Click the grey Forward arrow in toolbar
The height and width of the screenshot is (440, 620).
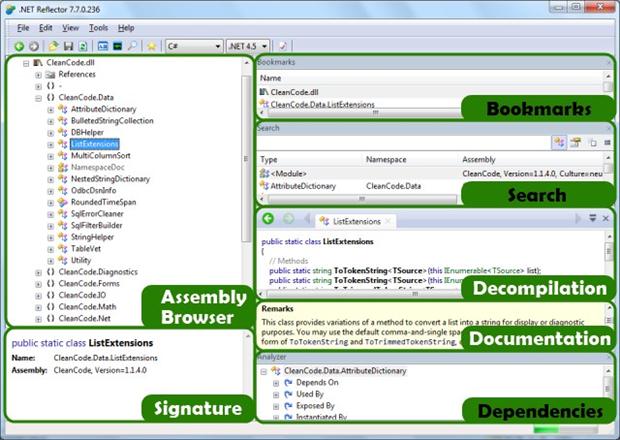pyautogui.click(x=34, y=46)
